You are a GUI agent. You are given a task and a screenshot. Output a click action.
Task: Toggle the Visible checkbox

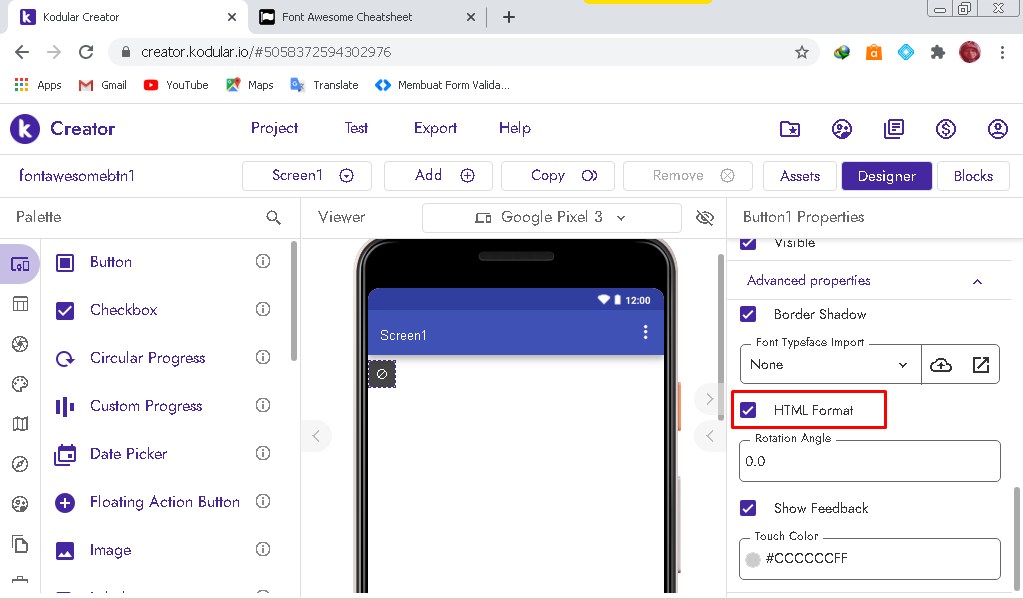(748, 243)
